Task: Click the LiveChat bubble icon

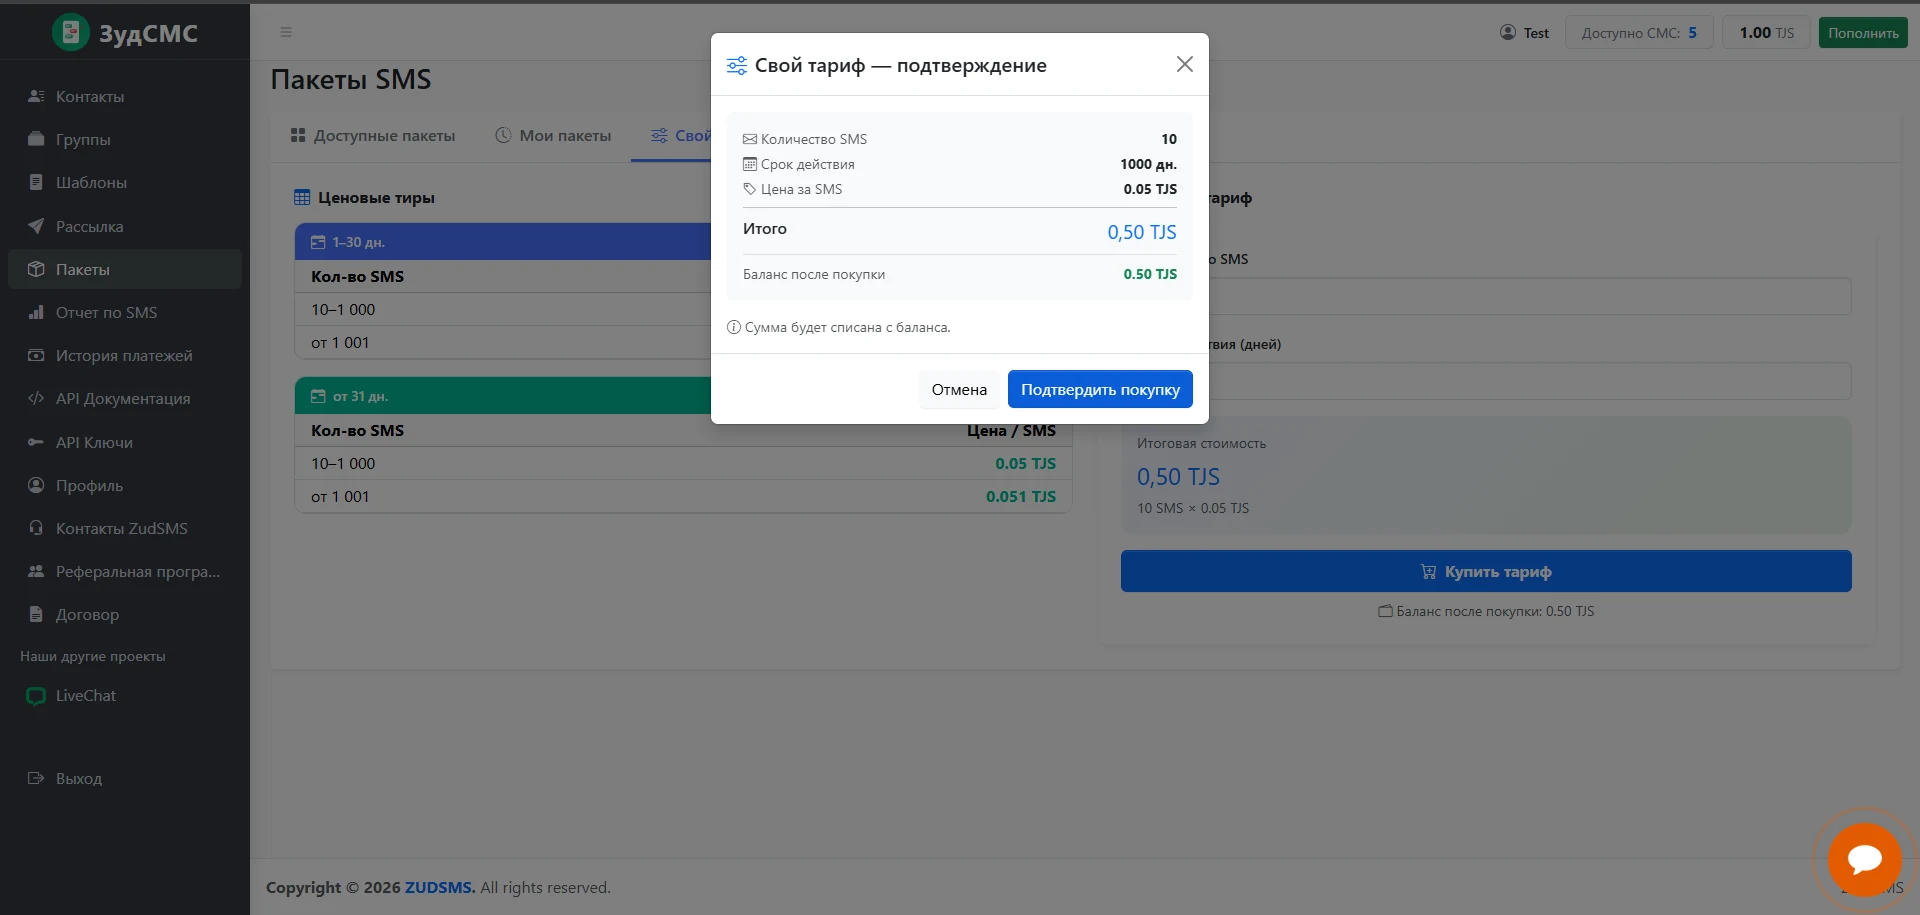Action: [x=36, y=696]
